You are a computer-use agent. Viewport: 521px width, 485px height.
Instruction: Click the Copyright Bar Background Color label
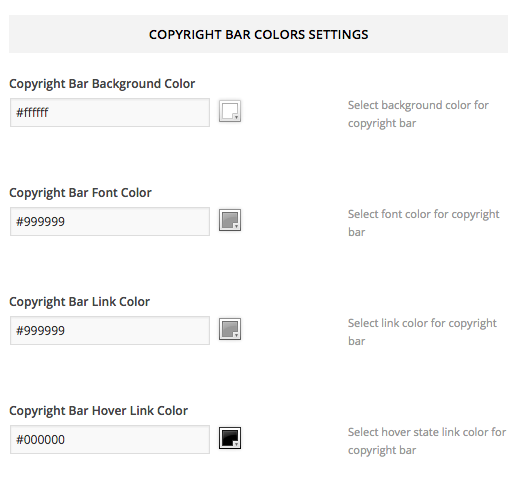point(102,84)
